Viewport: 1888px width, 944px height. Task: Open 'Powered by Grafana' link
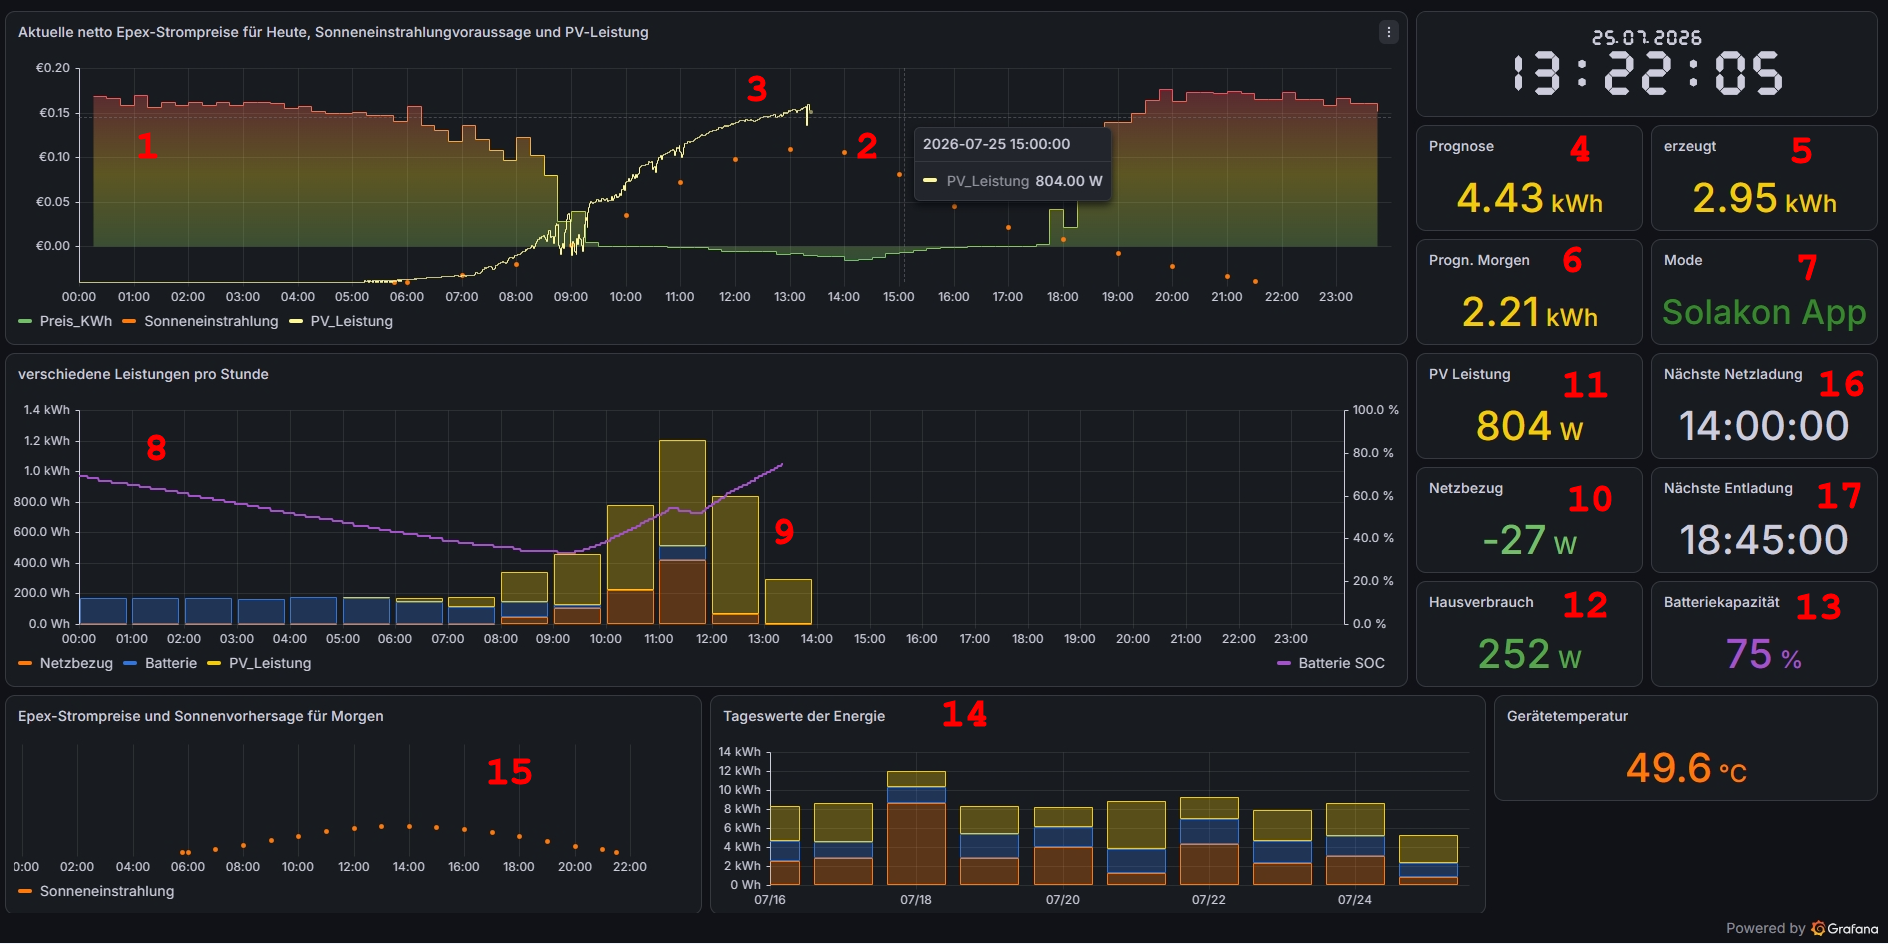[1802, 928]
